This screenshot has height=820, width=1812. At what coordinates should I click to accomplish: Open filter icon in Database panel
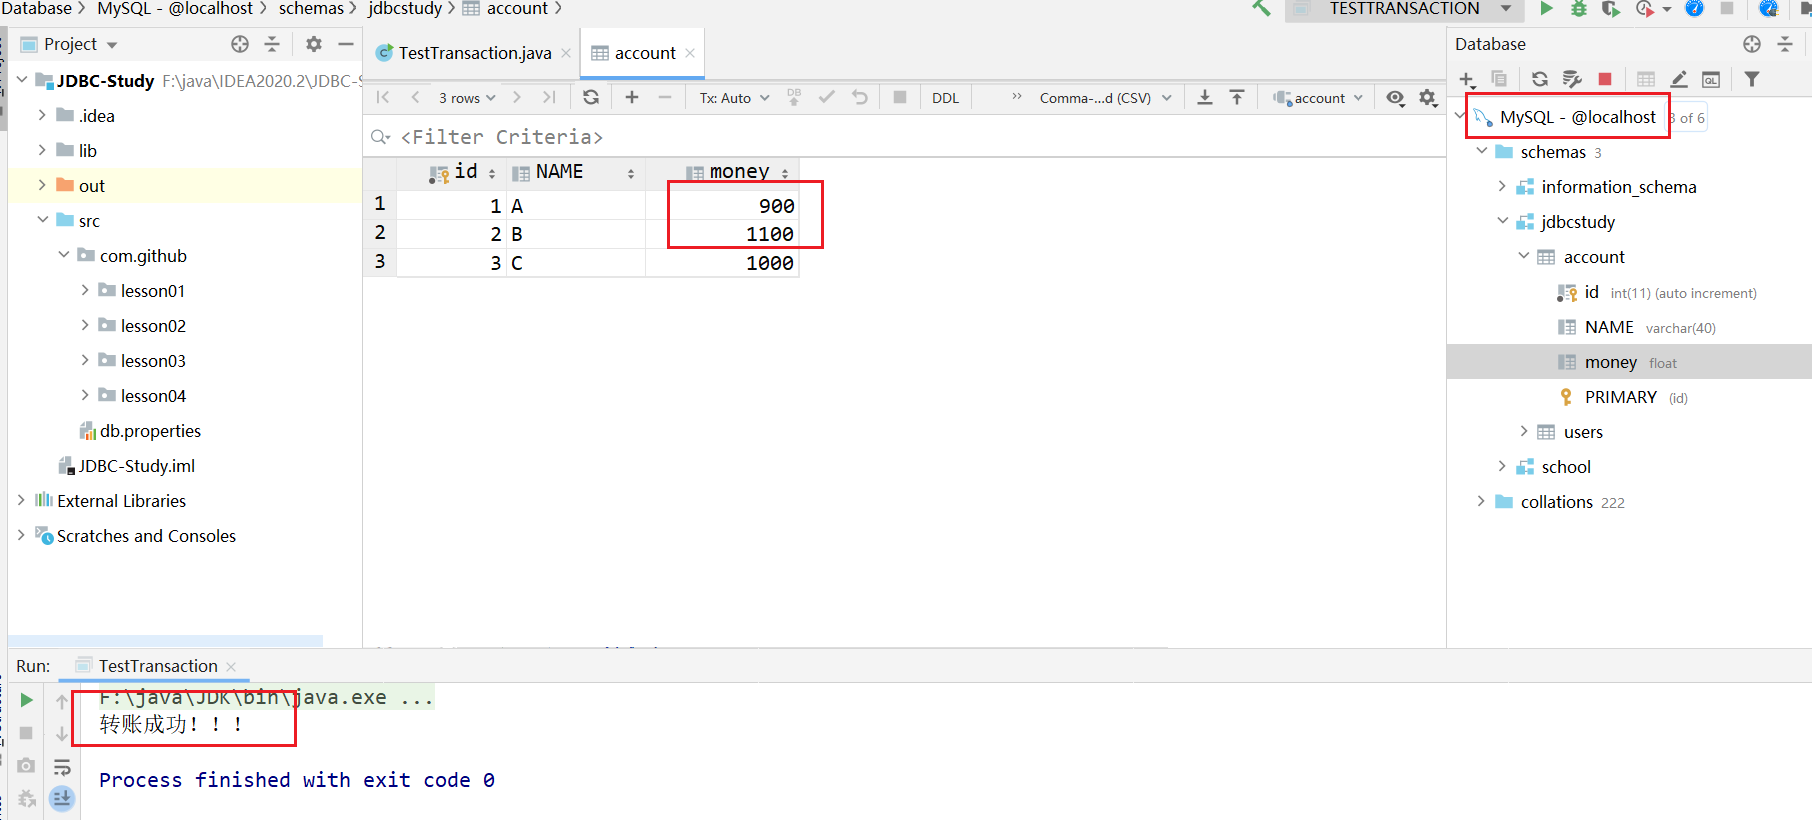pos(1752,79)
